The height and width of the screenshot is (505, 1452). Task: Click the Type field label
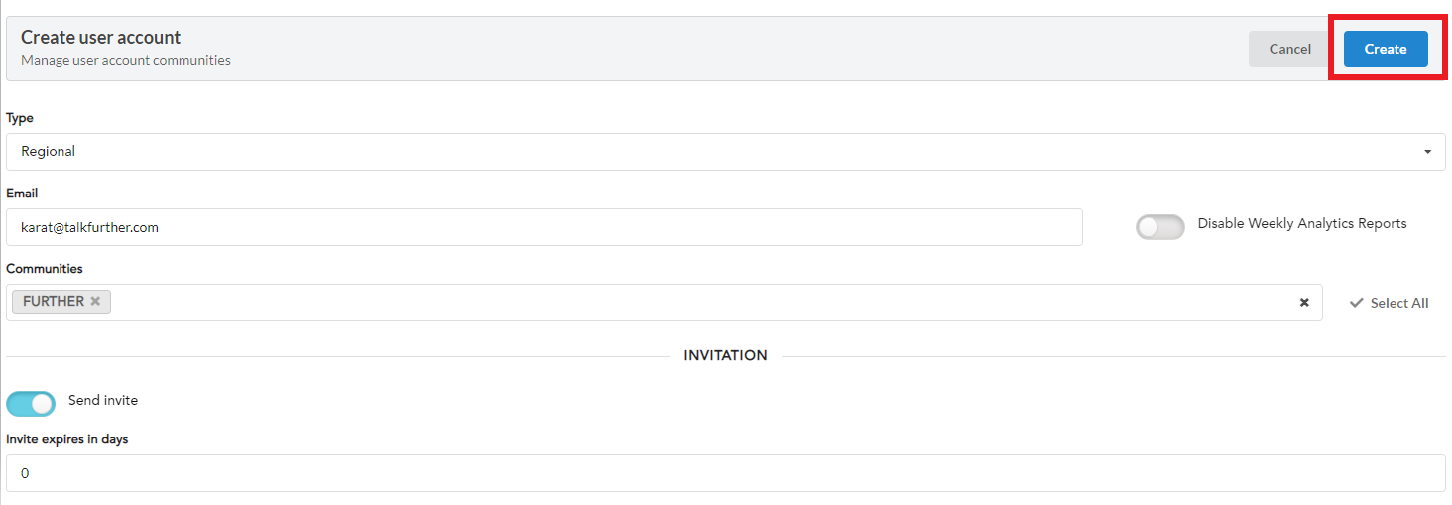pyautogui.click(x=20, y=118)
